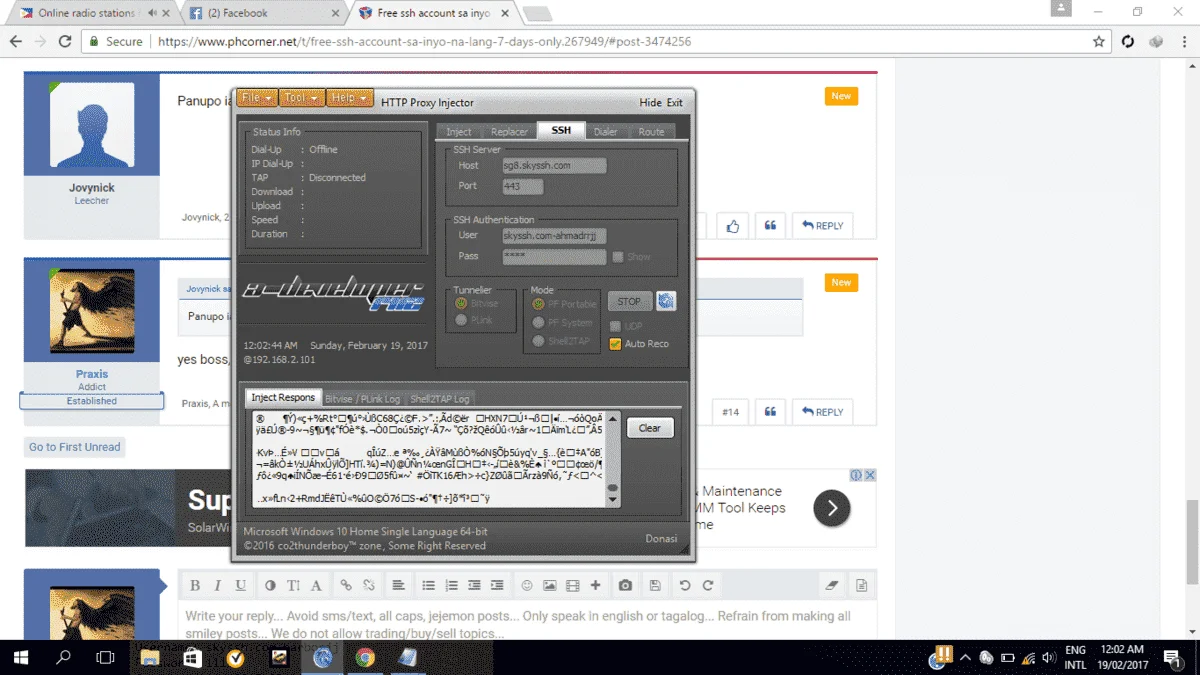Toggle the BB code source mode icon
Image resolution: width=1200 pixels, height=675 pixels.
(x=861, y=585)
